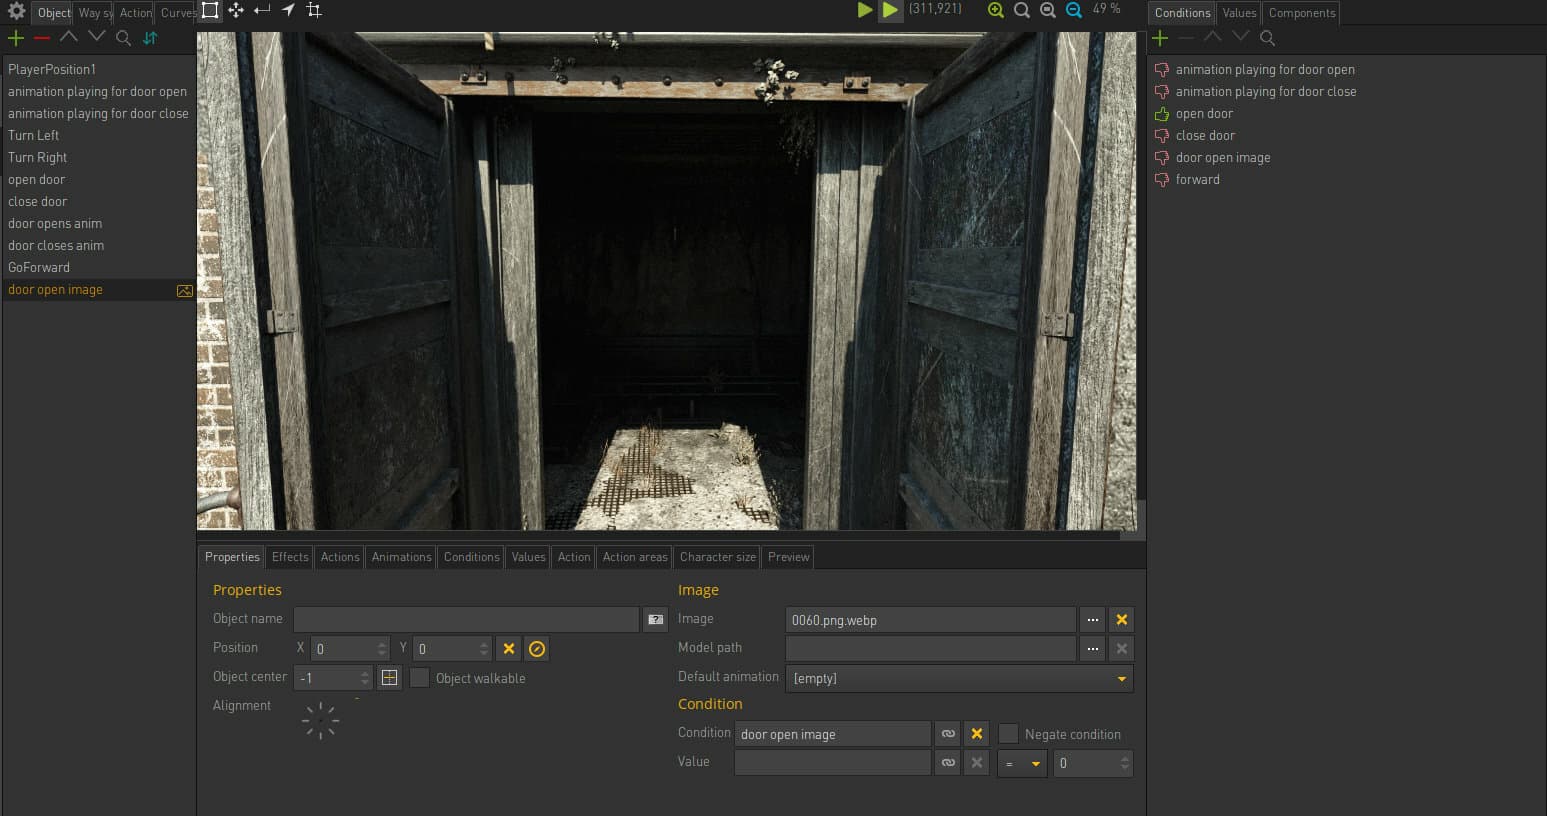Click the bent return-arrow tool icon
The height and width of the screenshot is (816, 1547).
pos(262,10)
